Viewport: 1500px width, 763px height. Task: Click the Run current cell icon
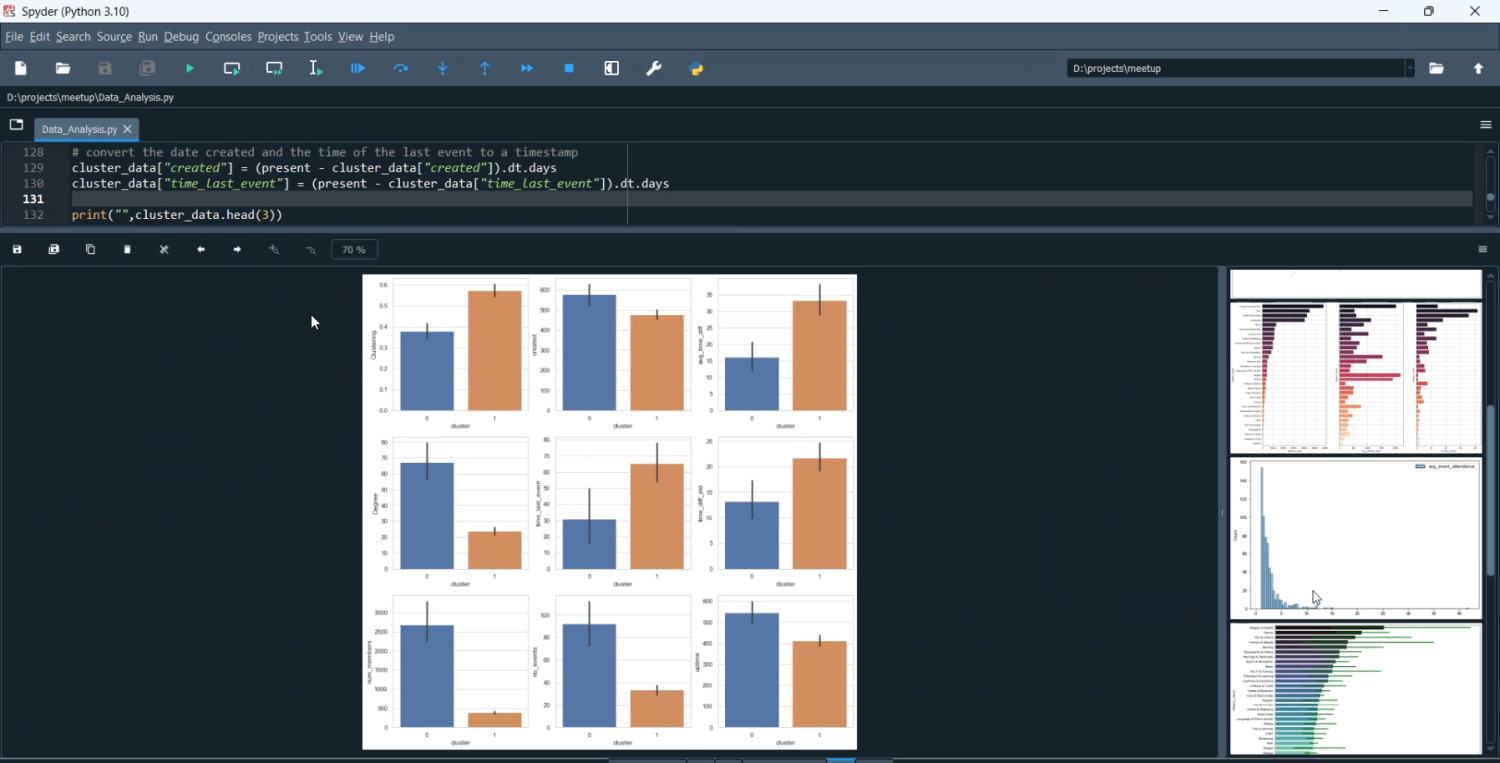[232, 69]
